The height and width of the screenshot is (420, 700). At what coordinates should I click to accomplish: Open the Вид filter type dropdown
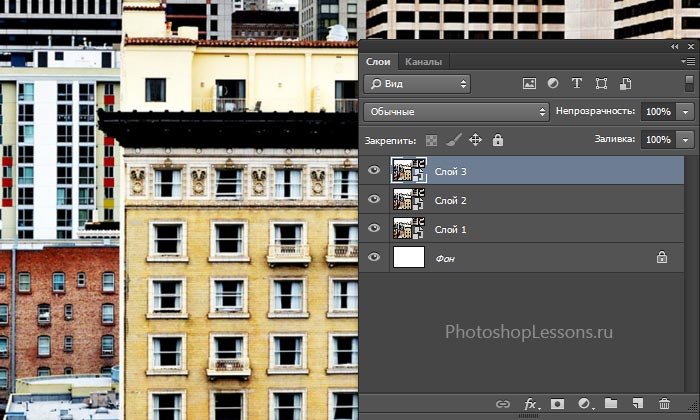click(x=417, y=84)
